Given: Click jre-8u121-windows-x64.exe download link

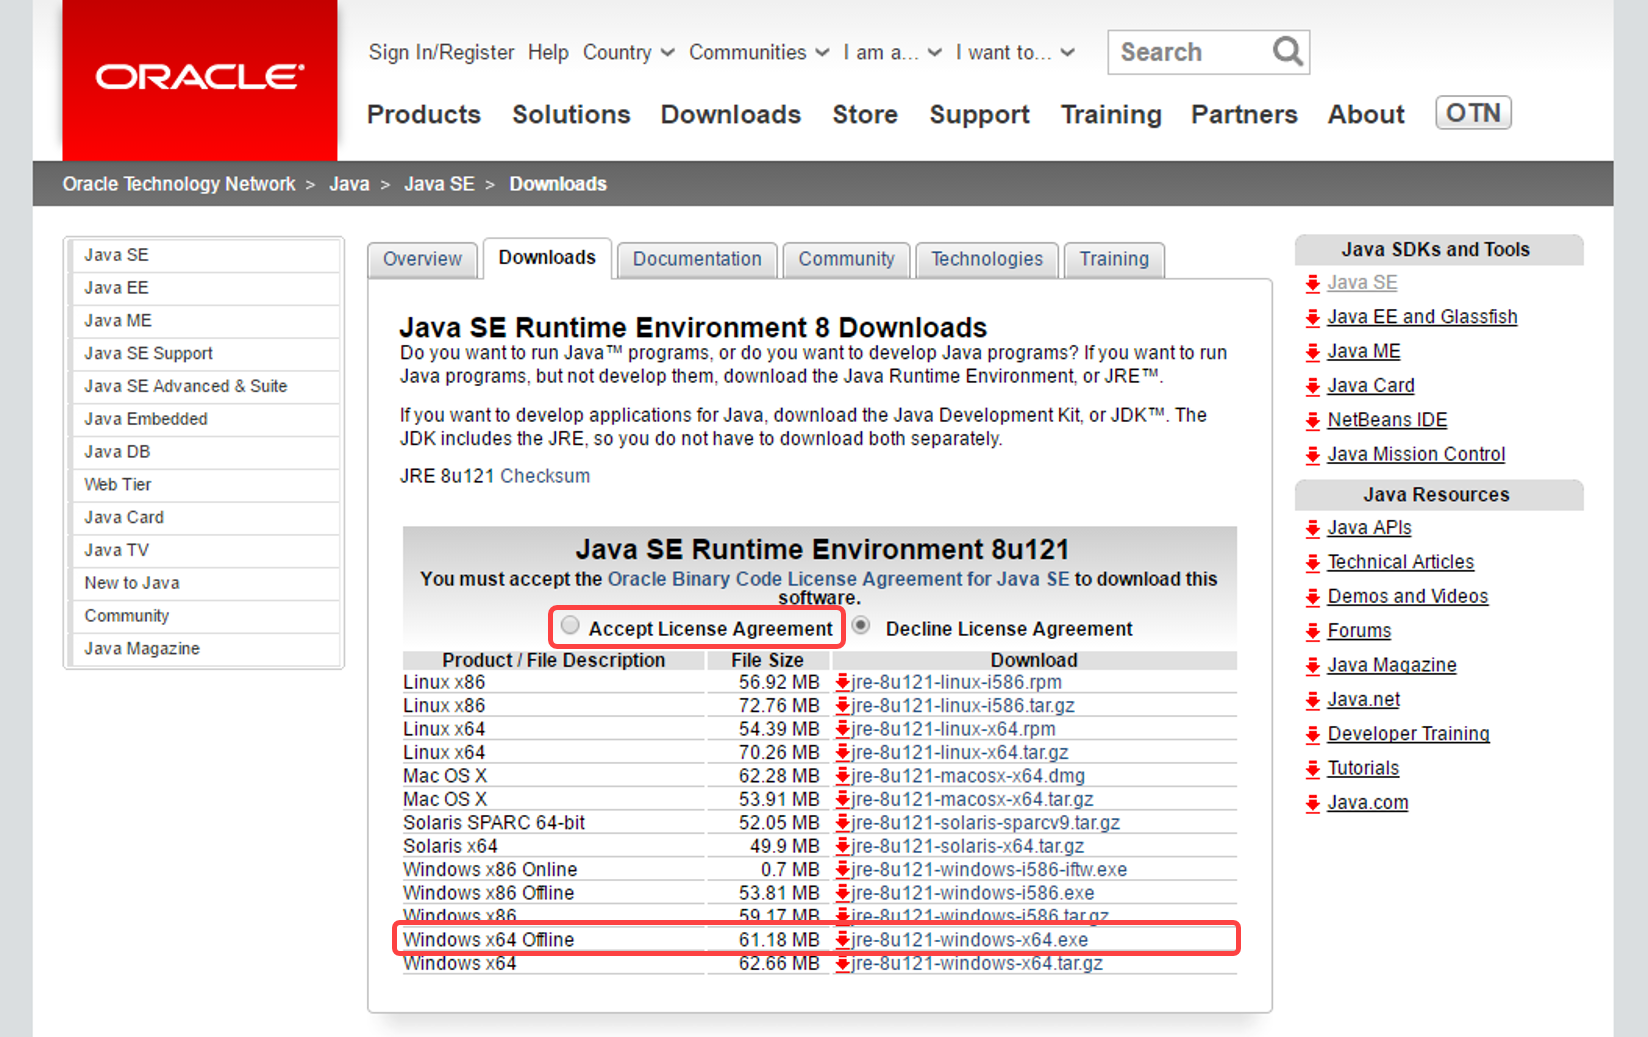Looking at the screenshot, I should (x=969, y=940).
